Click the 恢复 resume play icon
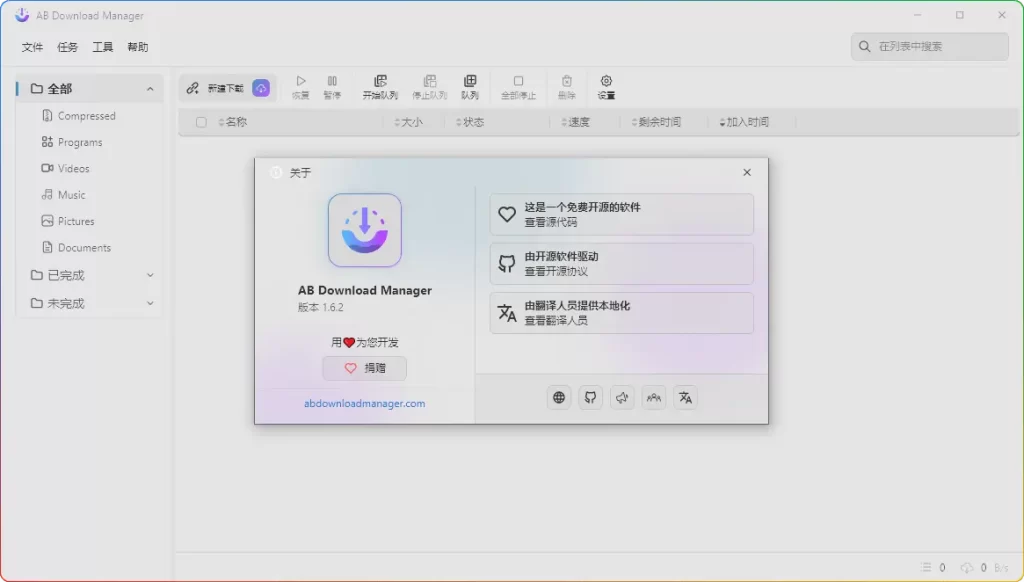This screenshot has width=1024, height=582. tap(300, 81)
